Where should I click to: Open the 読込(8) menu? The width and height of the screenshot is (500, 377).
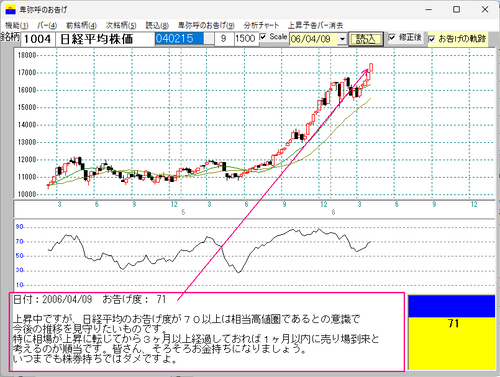coord(157,25)
